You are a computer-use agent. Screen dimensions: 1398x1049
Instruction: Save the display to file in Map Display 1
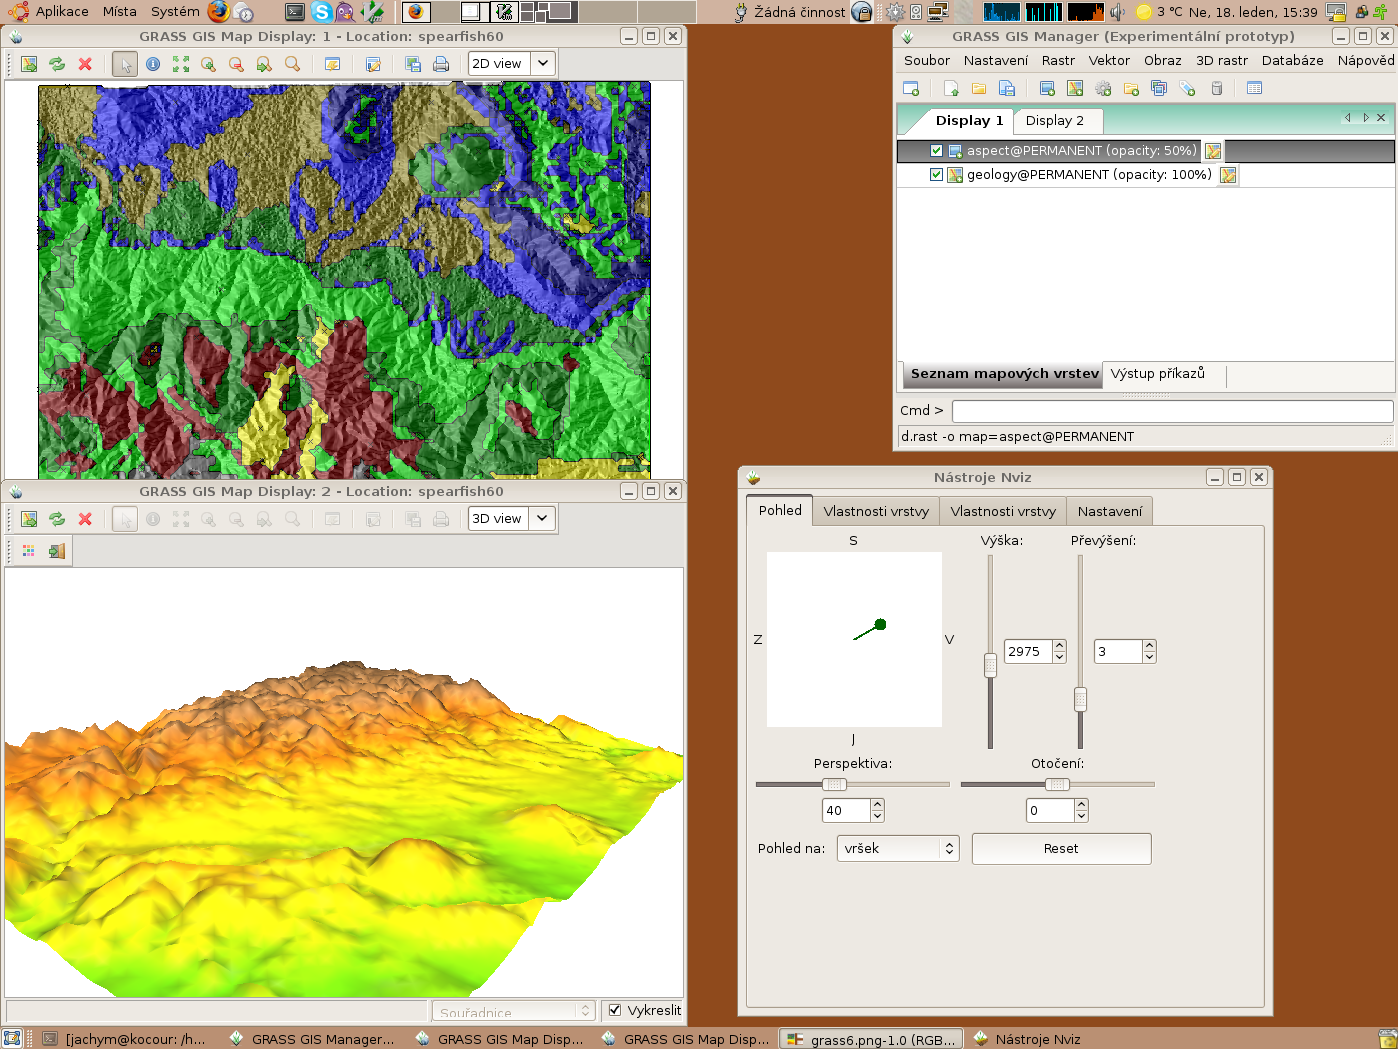point(413,64)
